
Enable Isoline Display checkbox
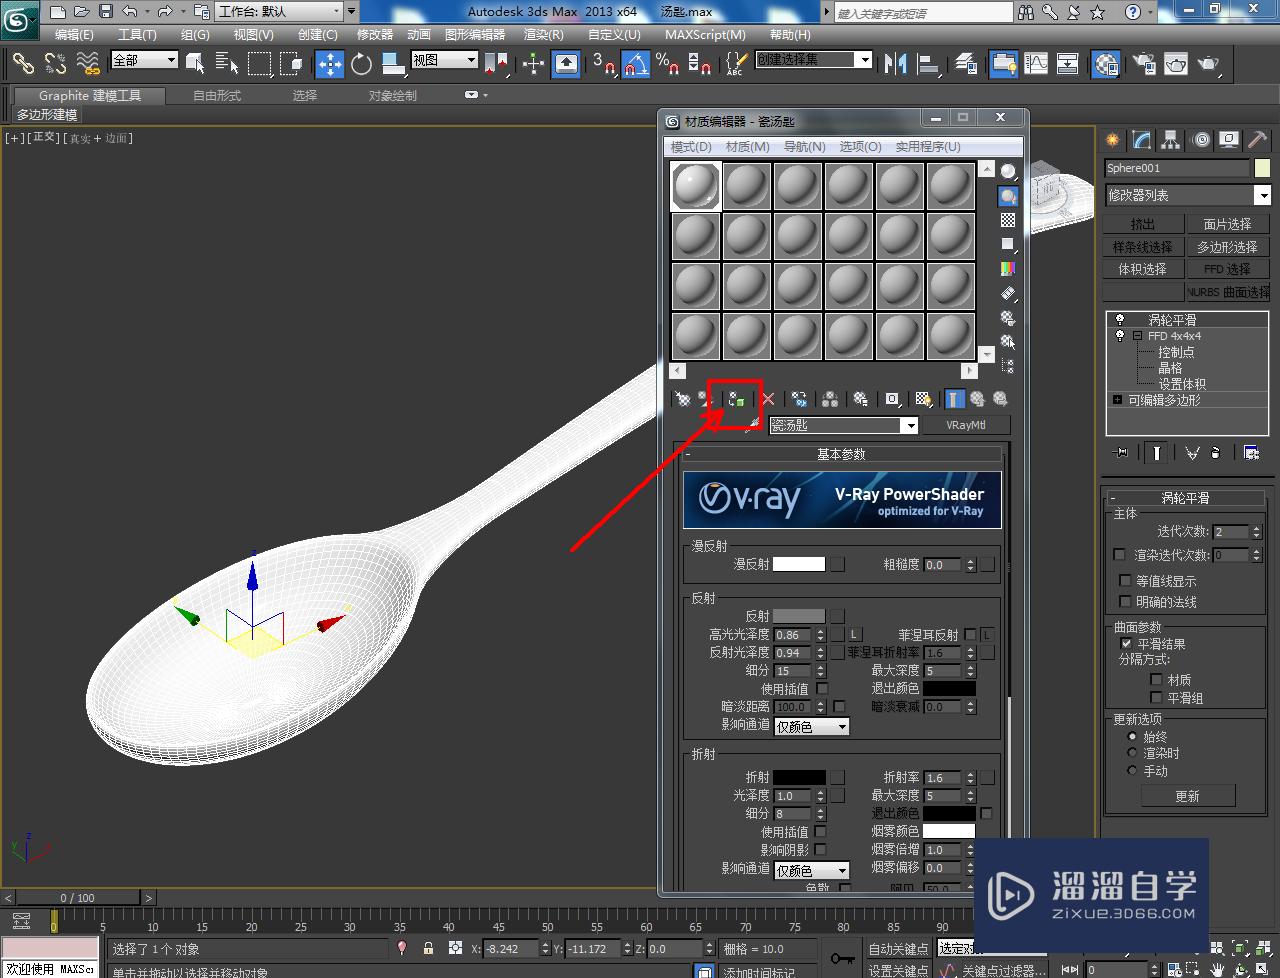click(1126, 580)
